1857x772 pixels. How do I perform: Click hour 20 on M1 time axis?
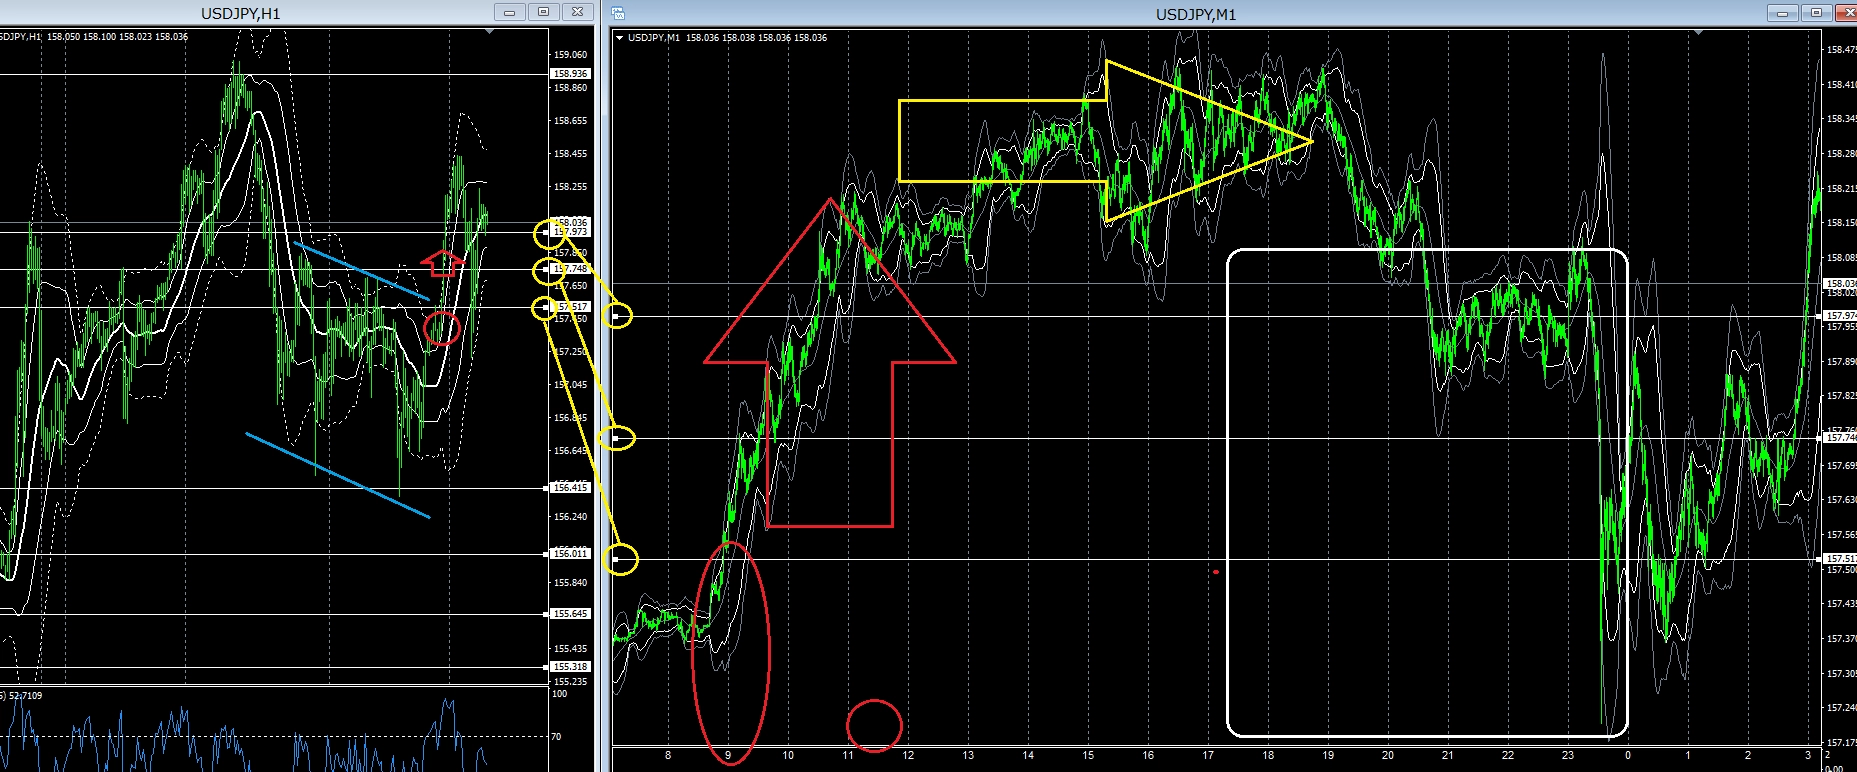click(1388, 756)
